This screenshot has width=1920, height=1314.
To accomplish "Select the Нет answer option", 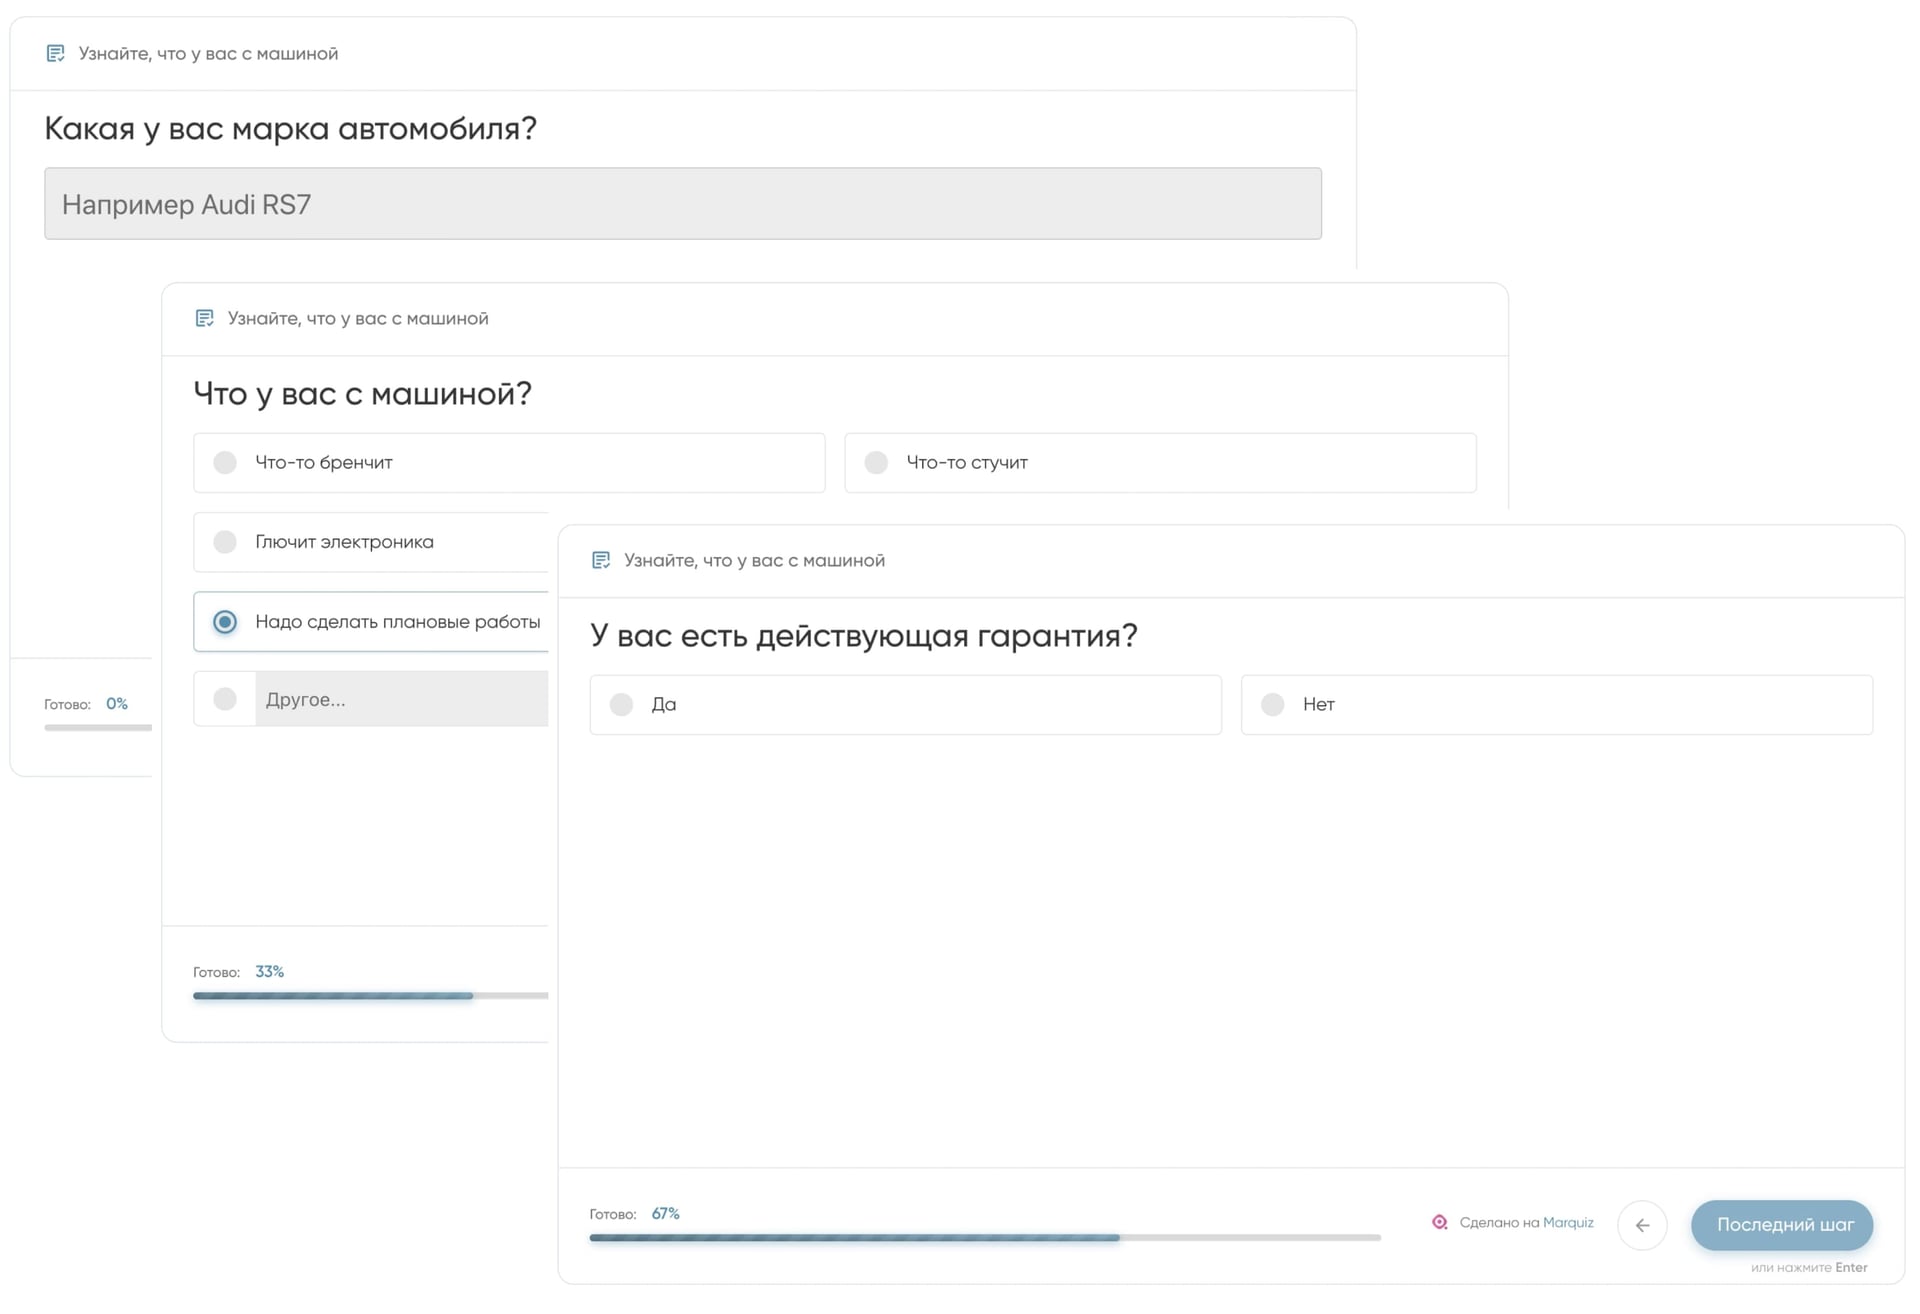I will 1556,704.
